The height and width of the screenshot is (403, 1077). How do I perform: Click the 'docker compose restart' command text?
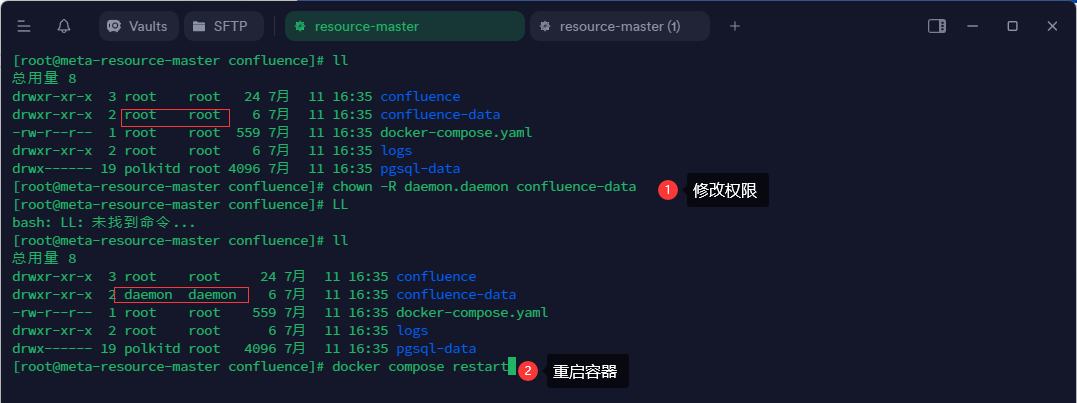(420, 367)
